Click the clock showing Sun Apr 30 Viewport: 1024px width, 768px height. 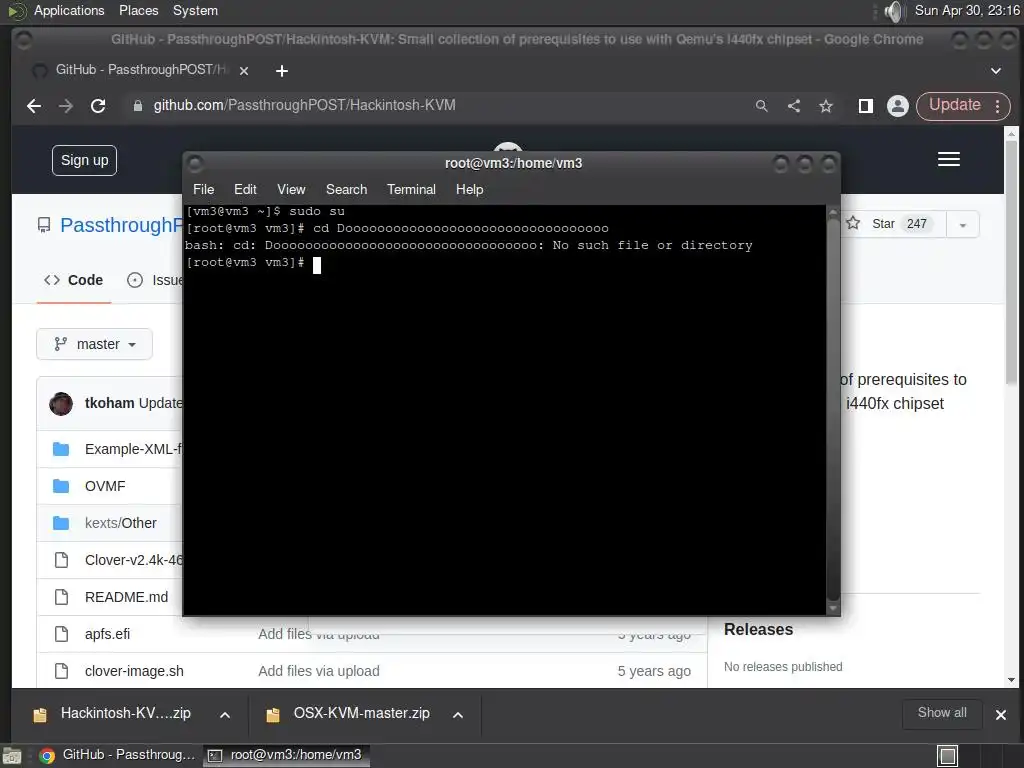[967, 10]
